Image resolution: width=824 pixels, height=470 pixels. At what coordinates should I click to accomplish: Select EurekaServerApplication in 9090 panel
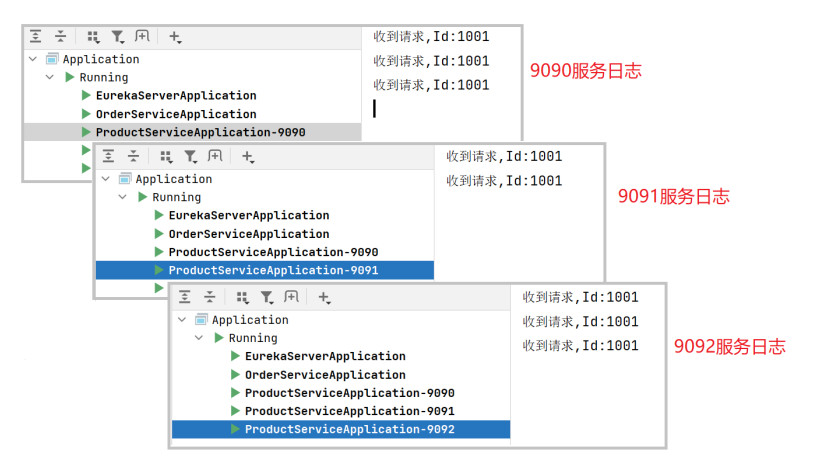pos(176,96)
